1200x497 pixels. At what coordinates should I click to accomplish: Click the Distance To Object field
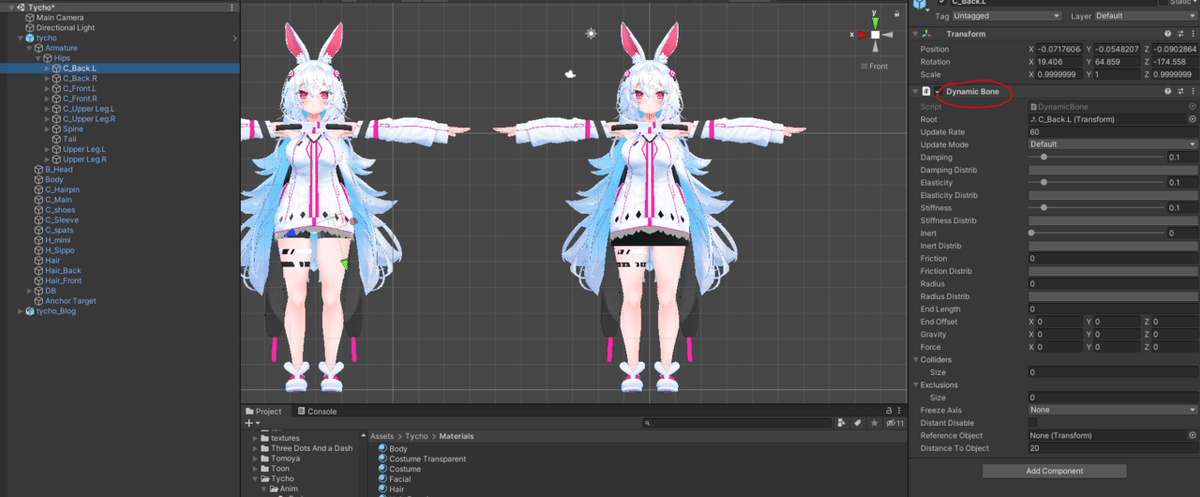pos(1112,448)
